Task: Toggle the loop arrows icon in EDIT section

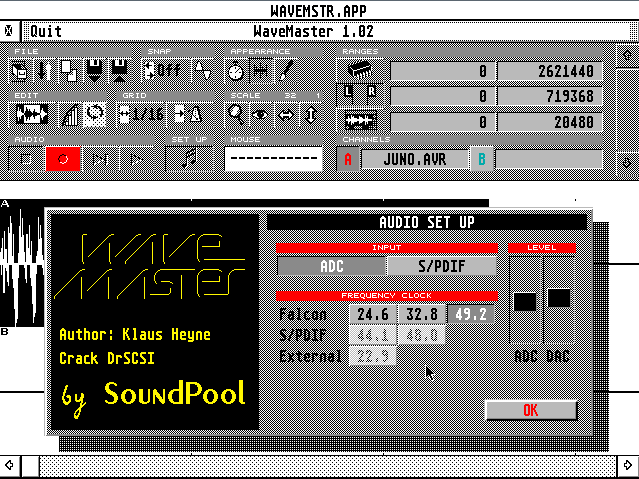Action: (95, 115)
